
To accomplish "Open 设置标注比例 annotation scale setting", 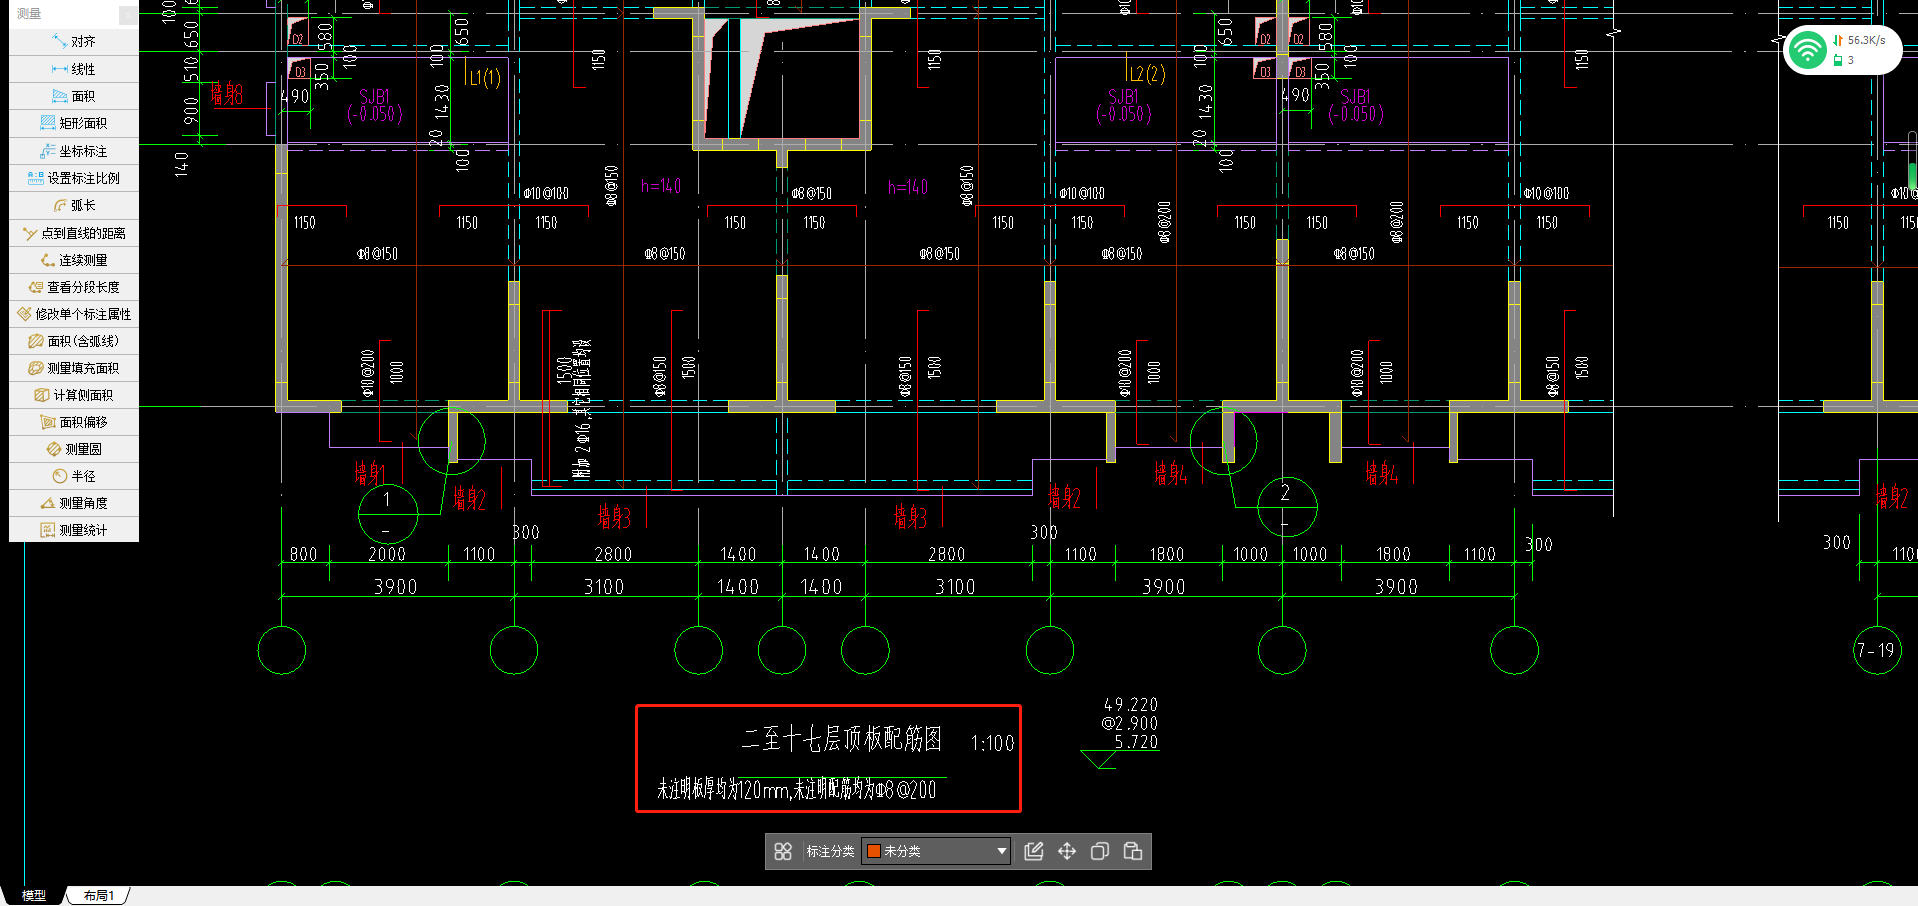I will (74, 178).
